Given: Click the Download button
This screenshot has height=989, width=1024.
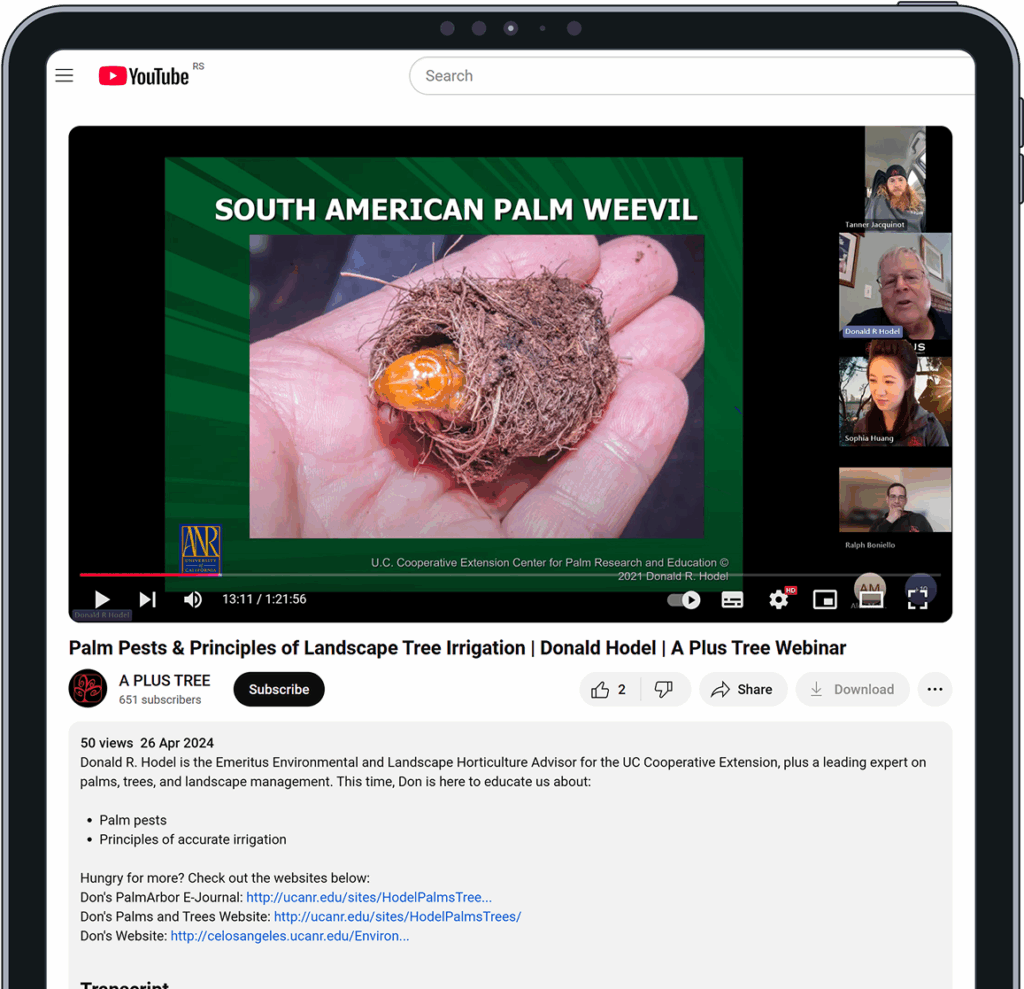Looking at the screenshot, I should [x=852, y=689].
